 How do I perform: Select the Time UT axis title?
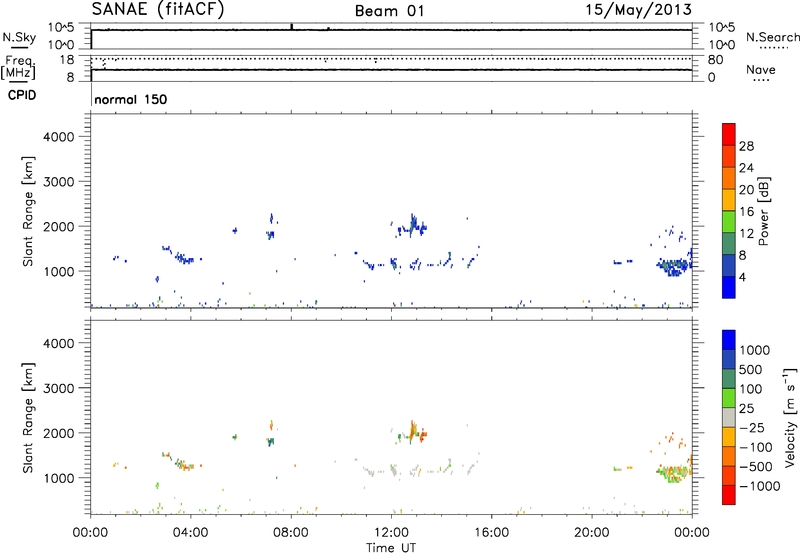tap(391, 548)
